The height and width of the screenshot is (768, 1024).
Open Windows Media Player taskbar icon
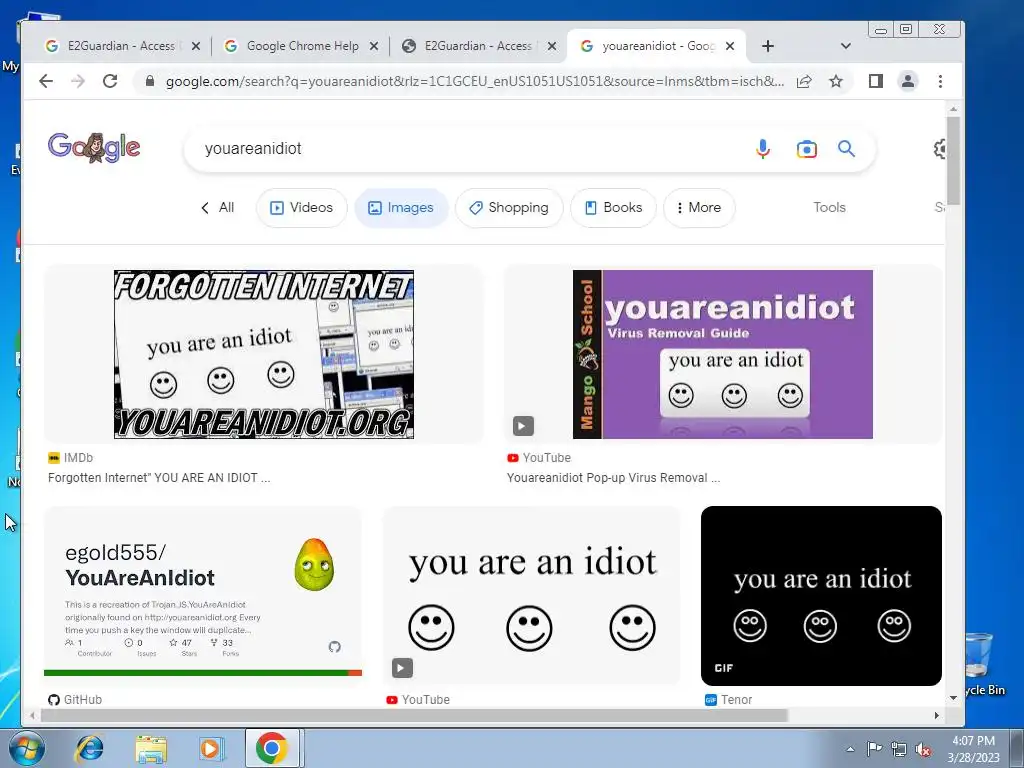(210, 748)
